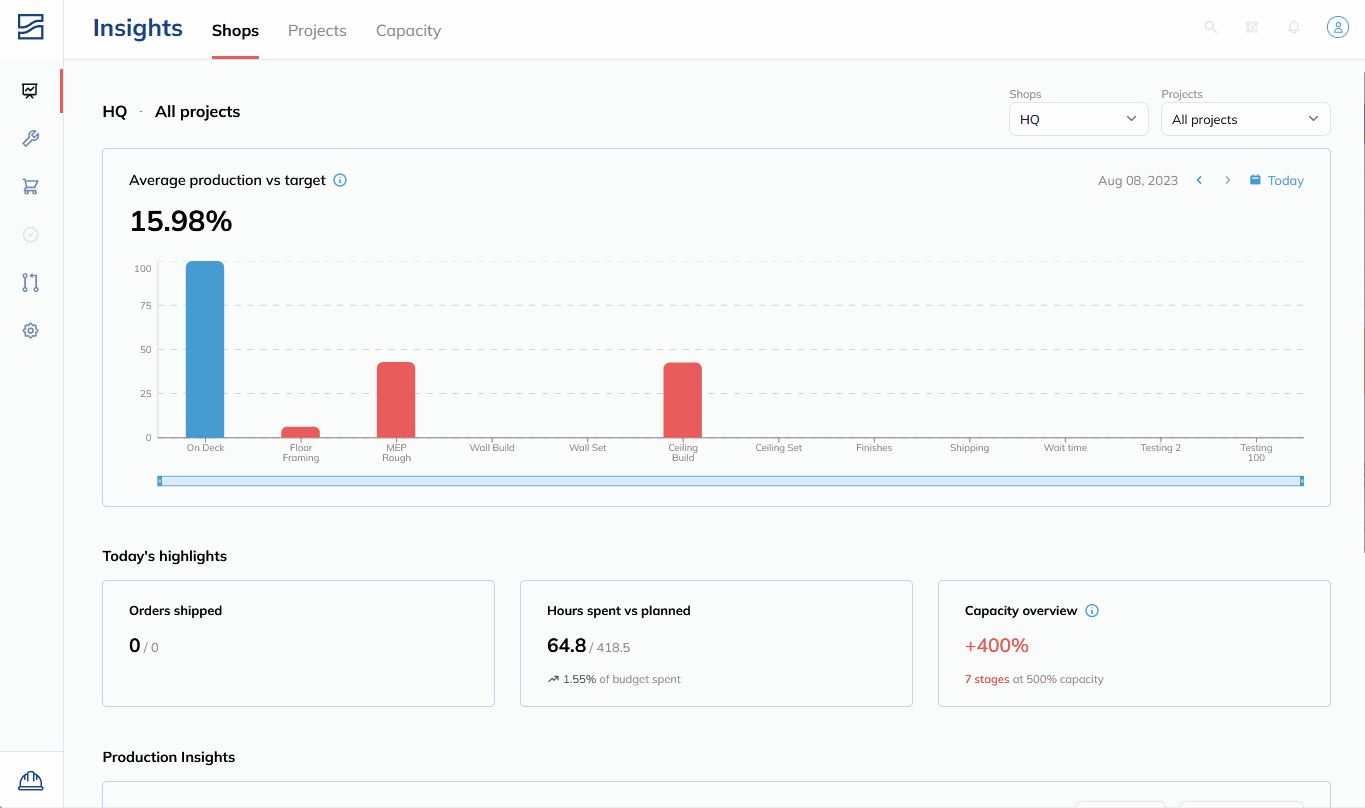Viewport: 1365px width, 808px height.
Task: Expand the All projects dropdown
Action: (x=1245, y=119)
